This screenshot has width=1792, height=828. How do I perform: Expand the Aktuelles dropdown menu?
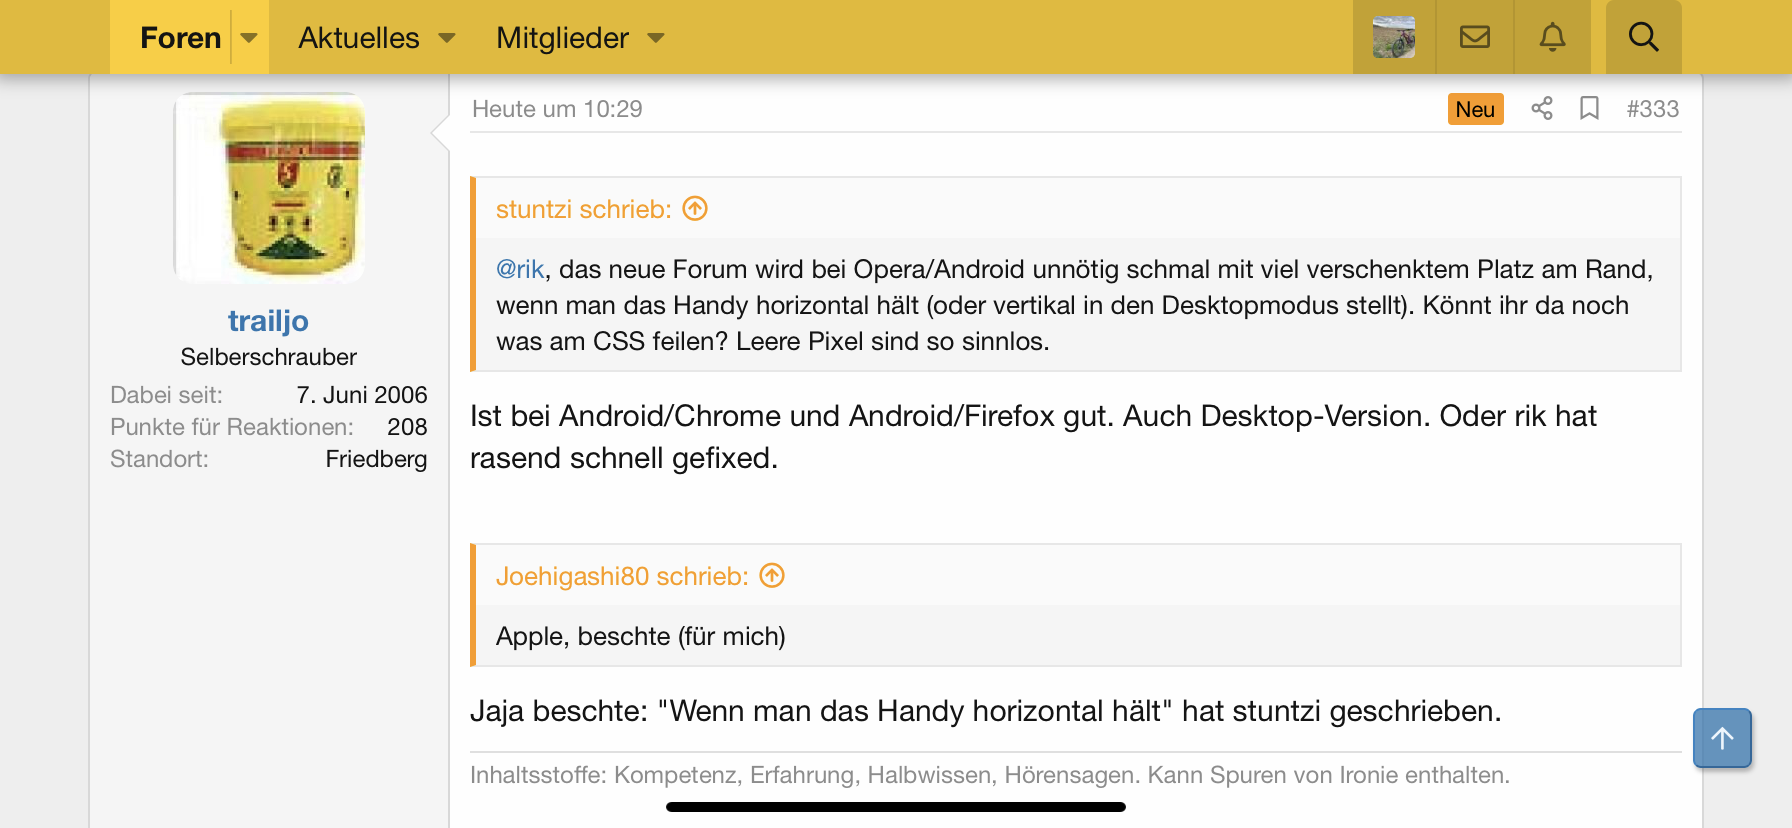coord(447,38)
